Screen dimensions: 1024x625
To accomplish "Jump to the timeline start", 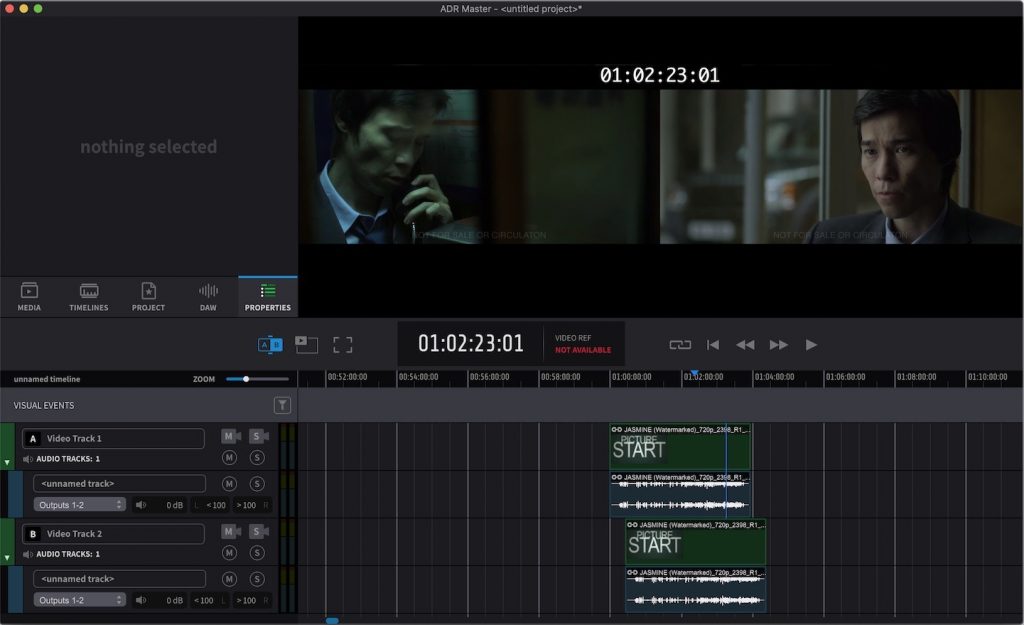I will click(712, 344).
